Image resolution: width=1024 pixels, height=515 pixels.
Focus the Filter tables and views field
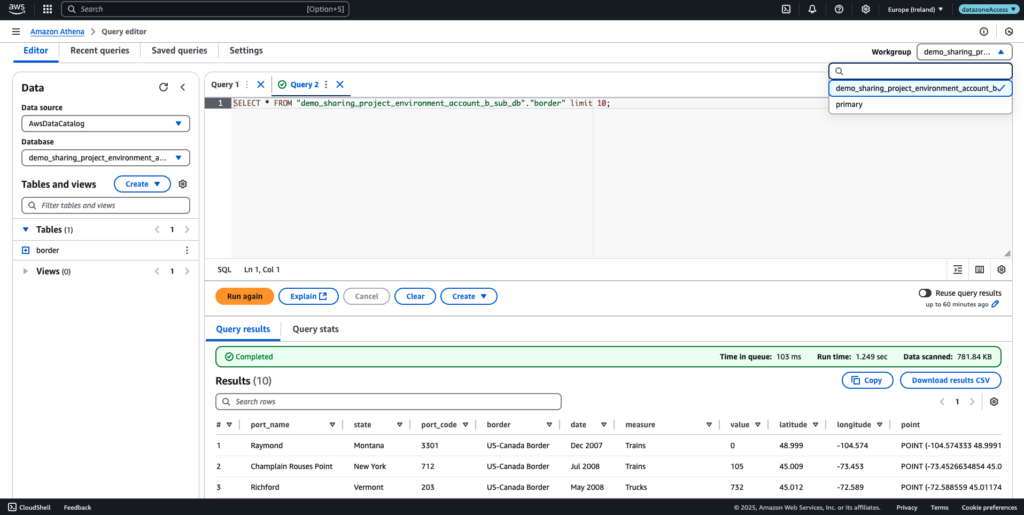pyautogui.click(x=105, y=205)
